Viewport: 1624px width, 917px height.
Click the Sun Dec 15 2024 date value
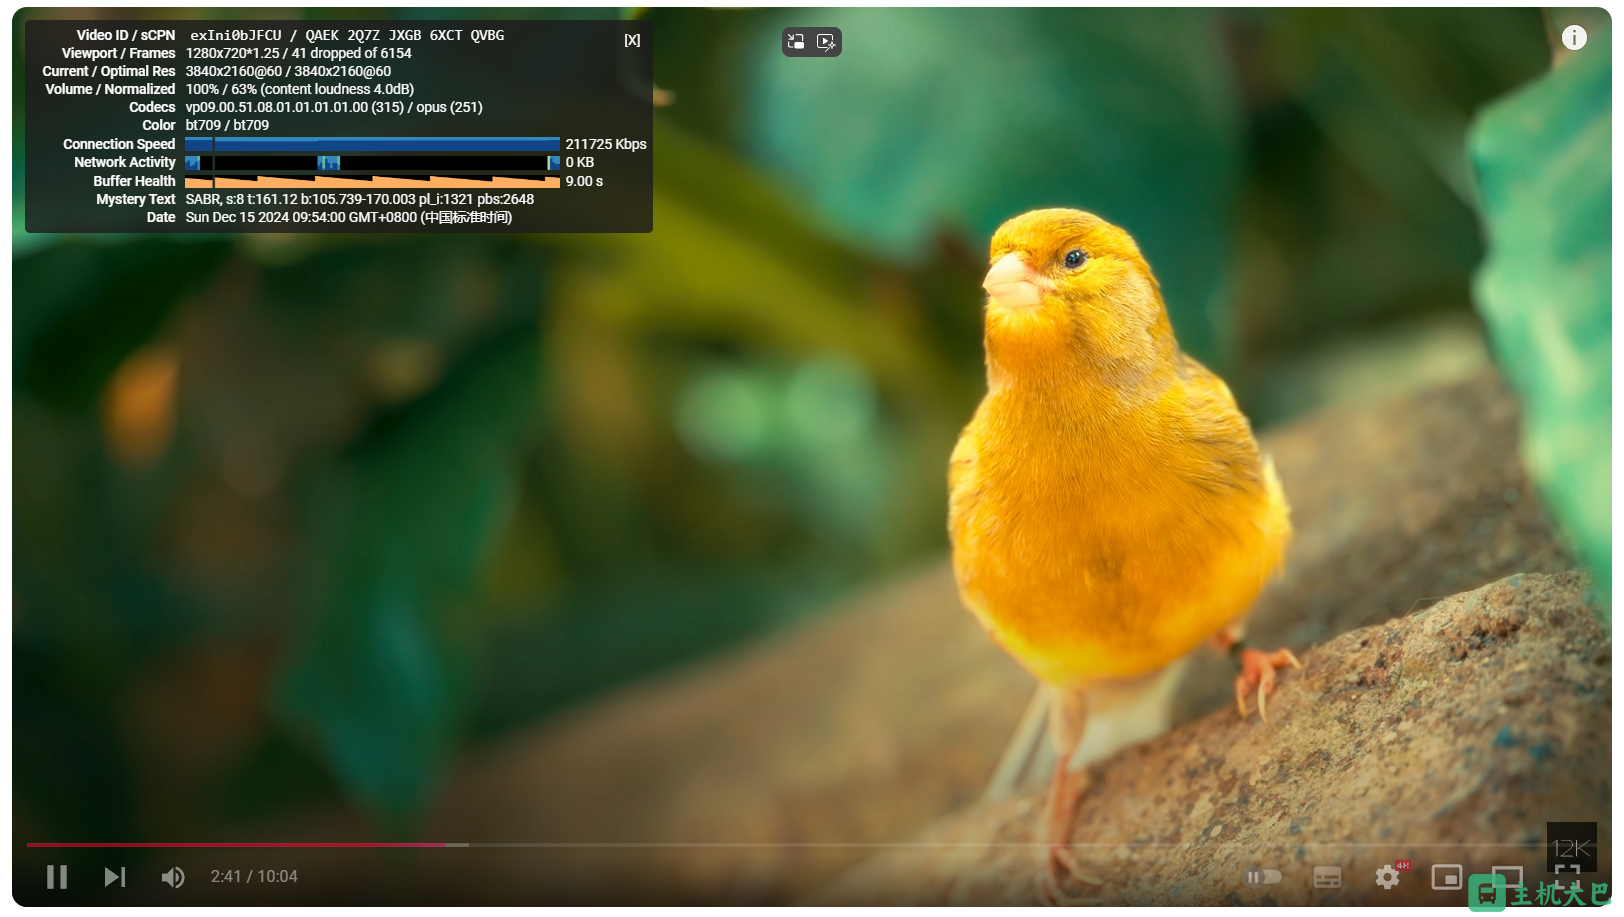(x=349, y=217)
